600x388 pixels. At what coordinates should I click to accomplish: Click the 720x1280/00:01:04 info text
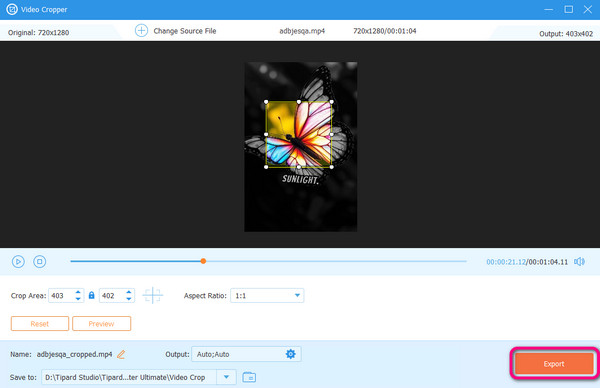tap(385, 31)
